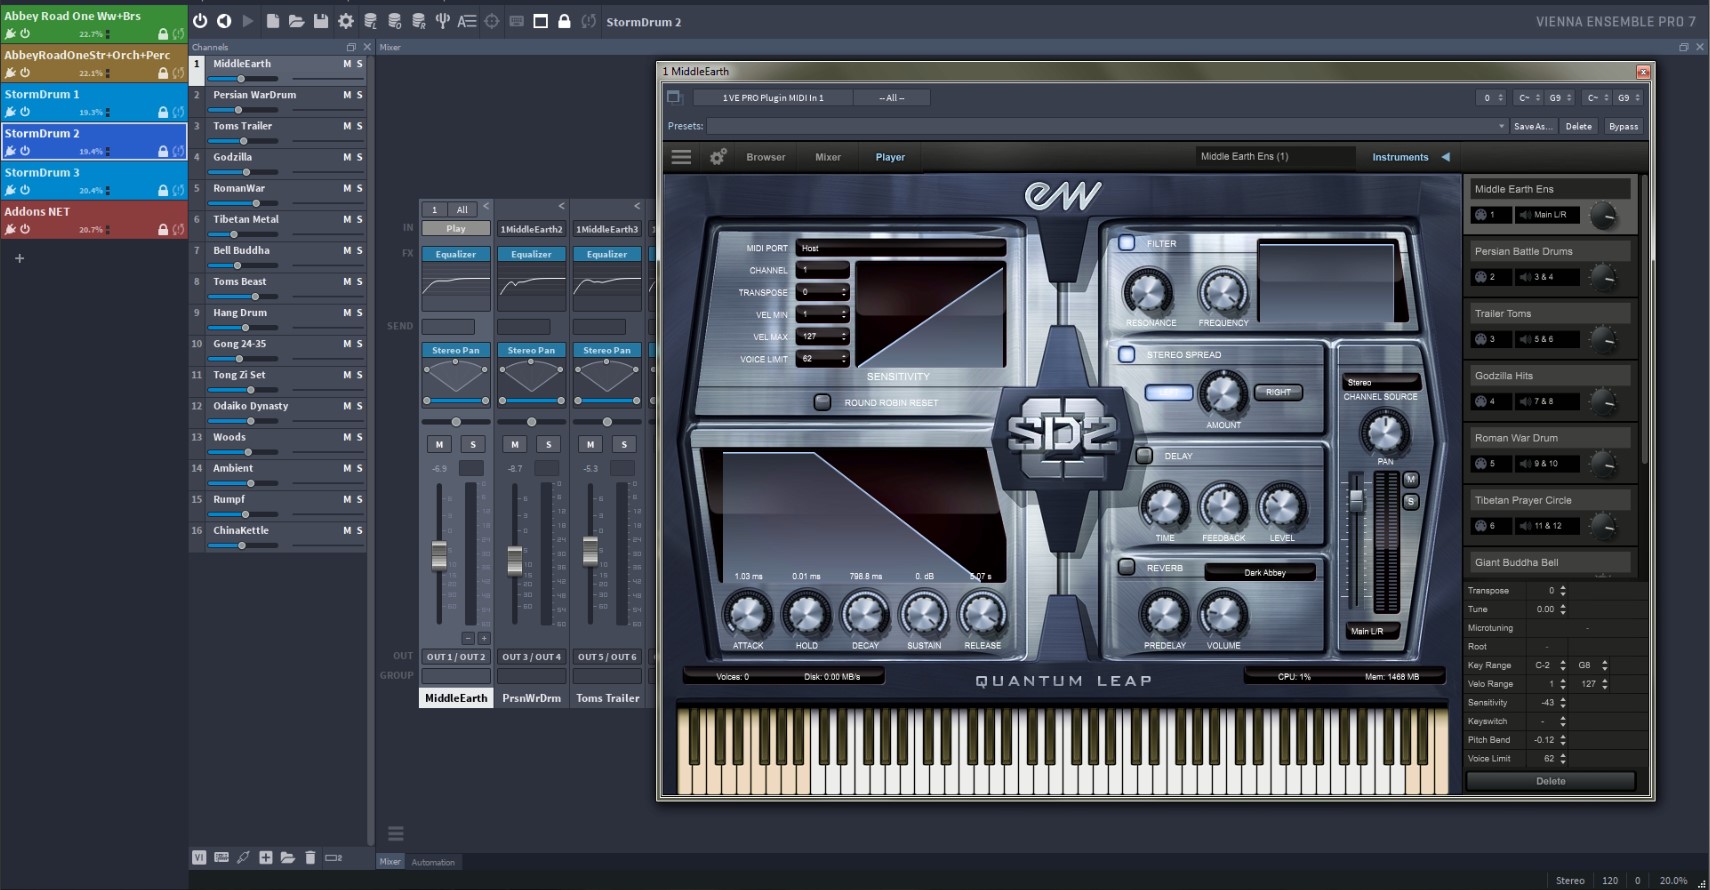This screenshot has width=1710, height=890.
Task: Enable the Filter effect toggle
Action: [x=1127, y=243]
